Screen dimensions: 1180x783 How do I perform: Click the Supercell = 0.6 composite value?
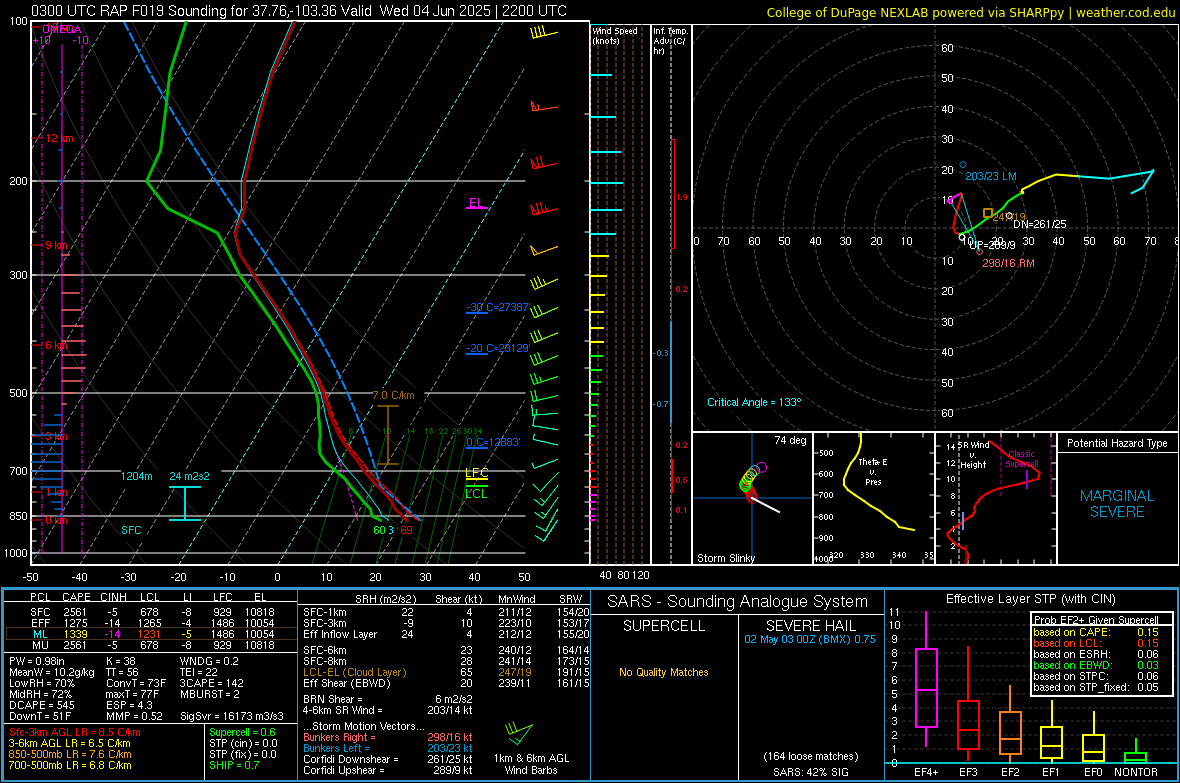coord(242,732)
